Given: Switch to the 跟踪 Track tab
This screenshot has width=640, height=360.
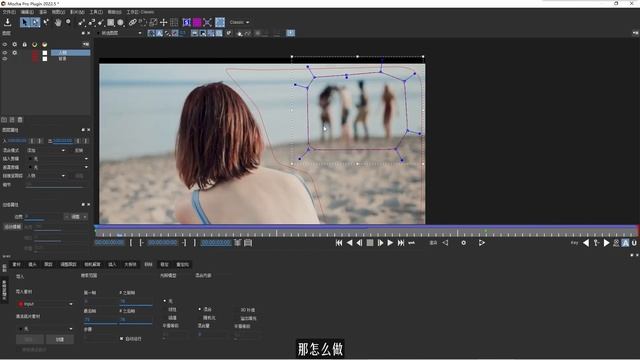Looking at the screenshot, I should (48, 264).
